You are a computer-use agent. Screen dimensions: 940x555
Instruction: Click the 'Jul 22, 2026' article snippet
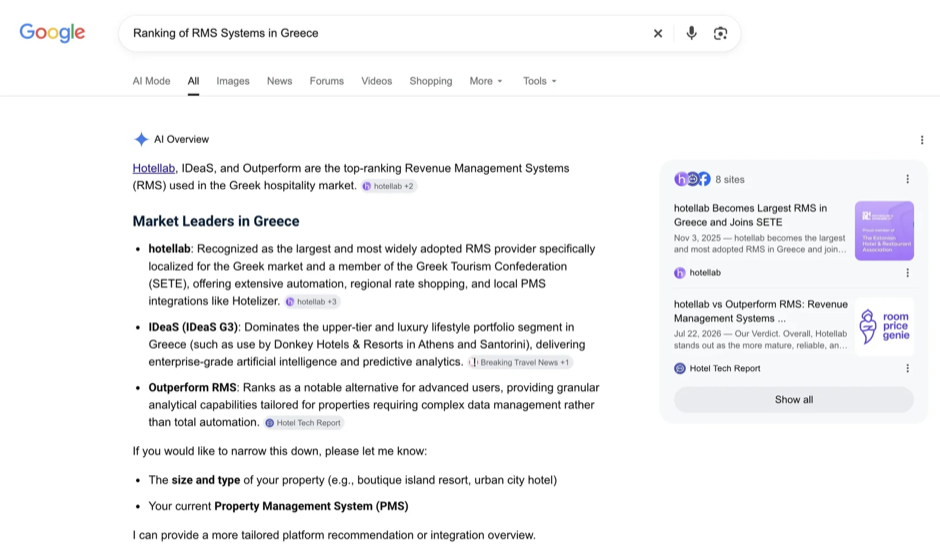[x=760, y=339]
